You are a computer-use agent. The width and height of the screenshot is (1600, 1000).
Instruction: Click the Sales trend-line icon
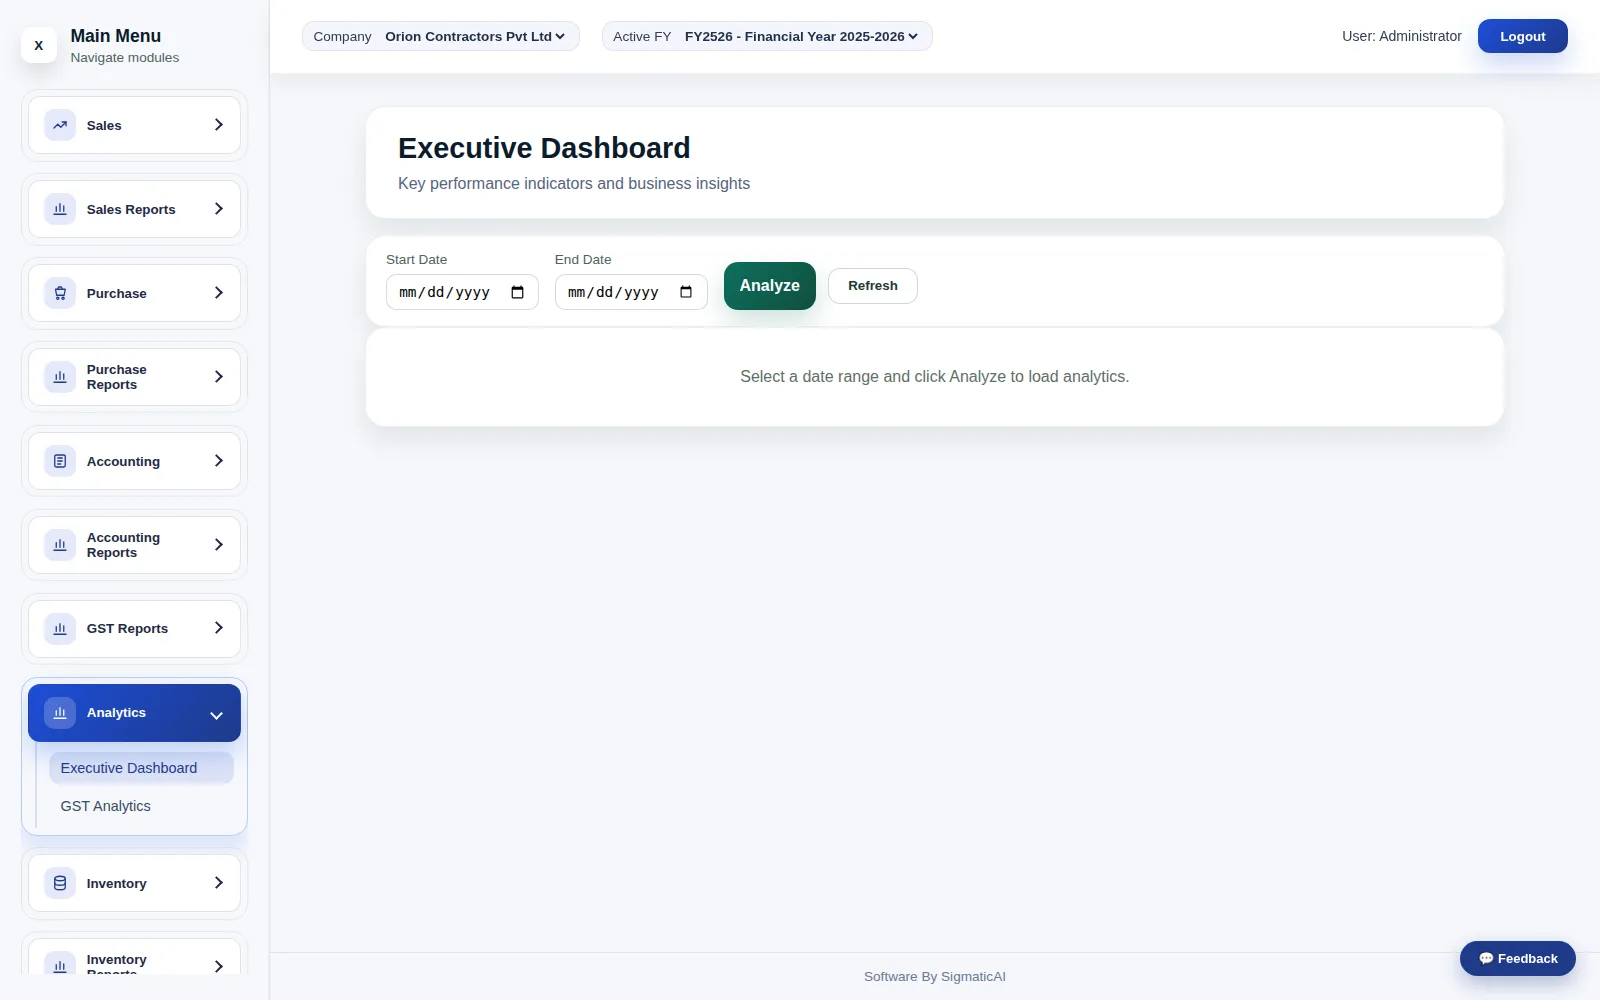pyautogui.click(x=60, y=125)
